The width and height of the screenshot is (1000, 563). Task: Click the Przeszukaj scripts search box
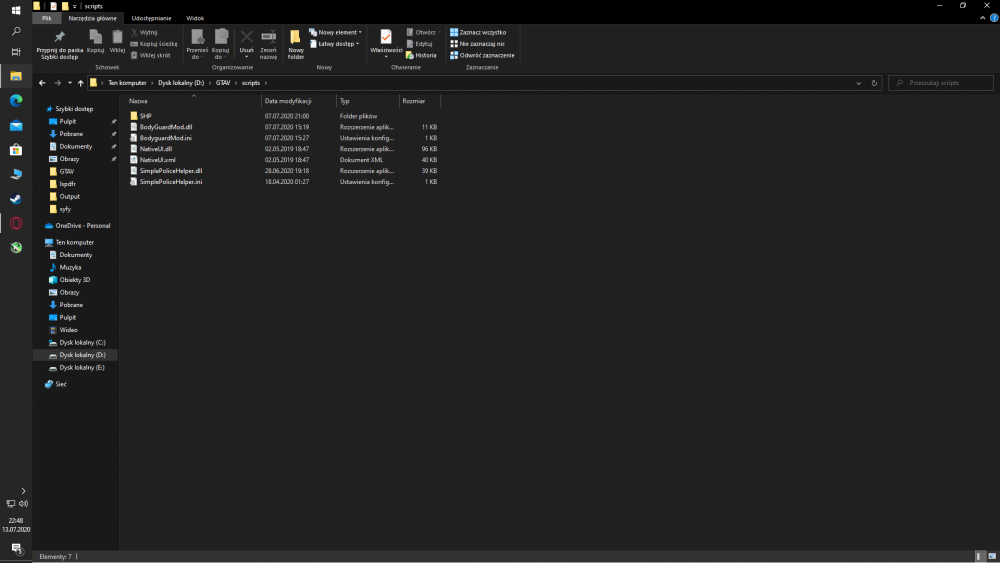coord(941,83)
